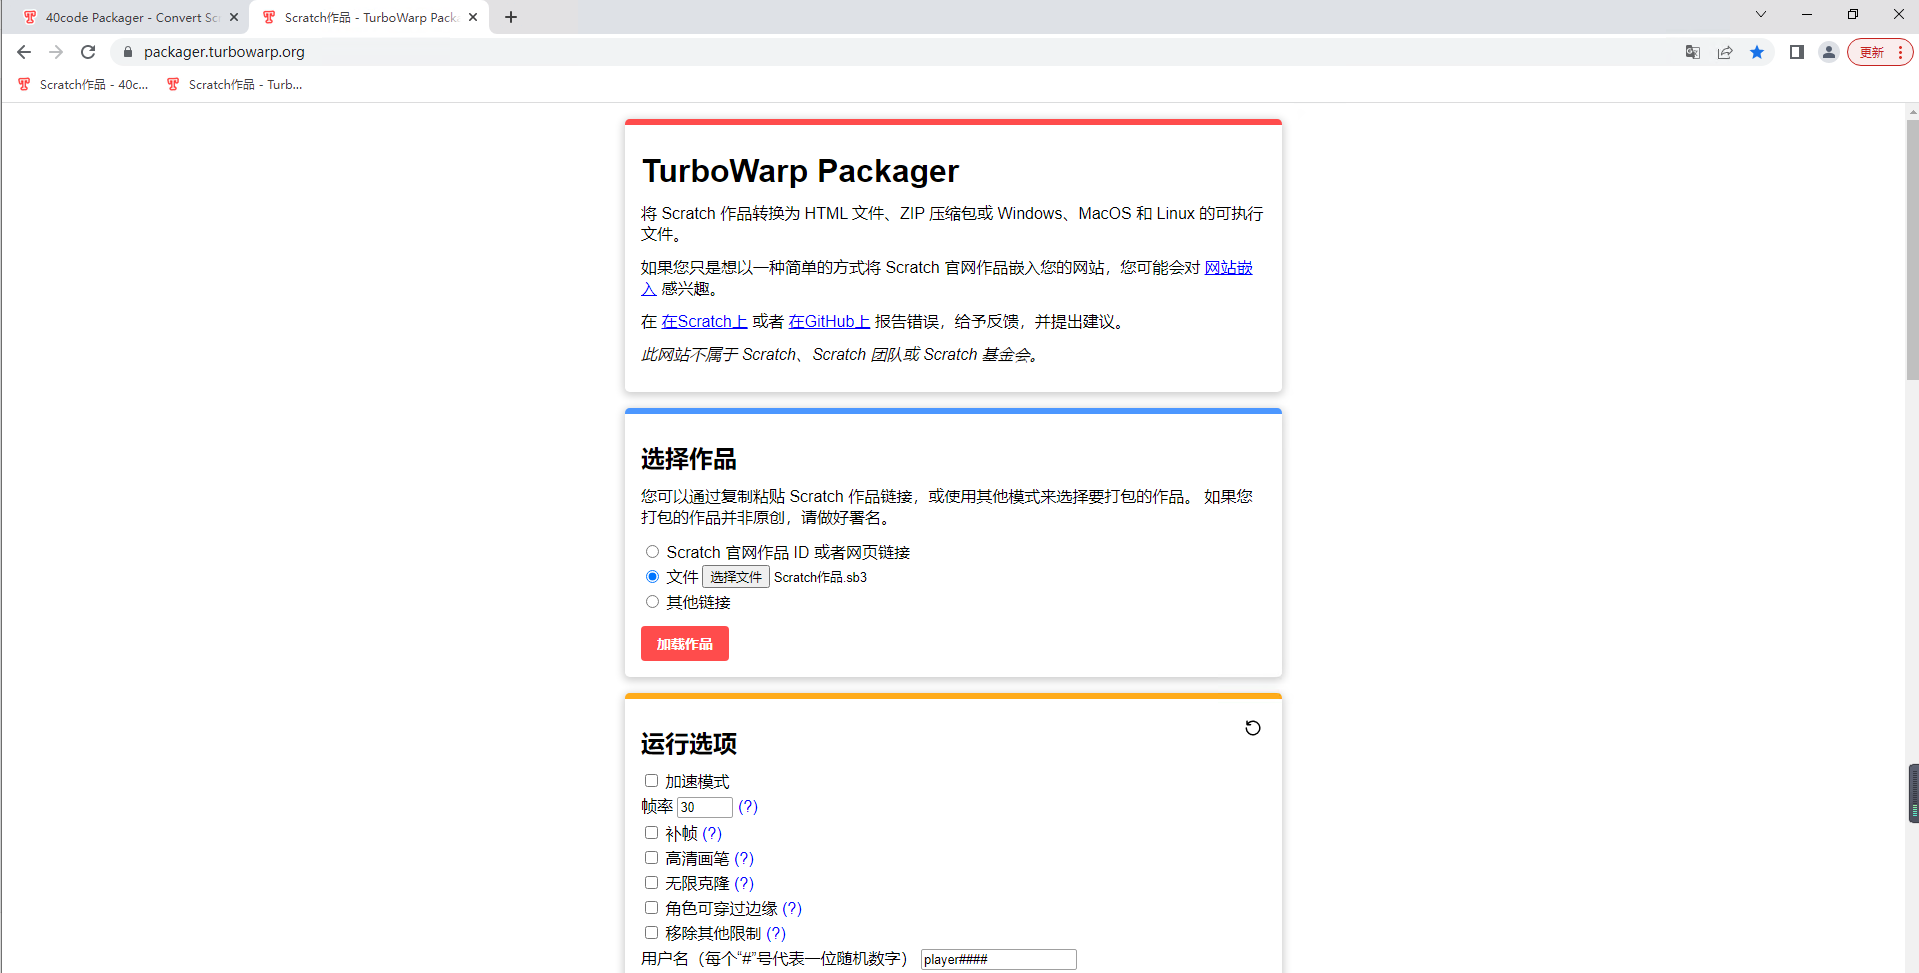Click the reset options icon in 运行选项
1919x973 pixels.
click(1253, 728)
